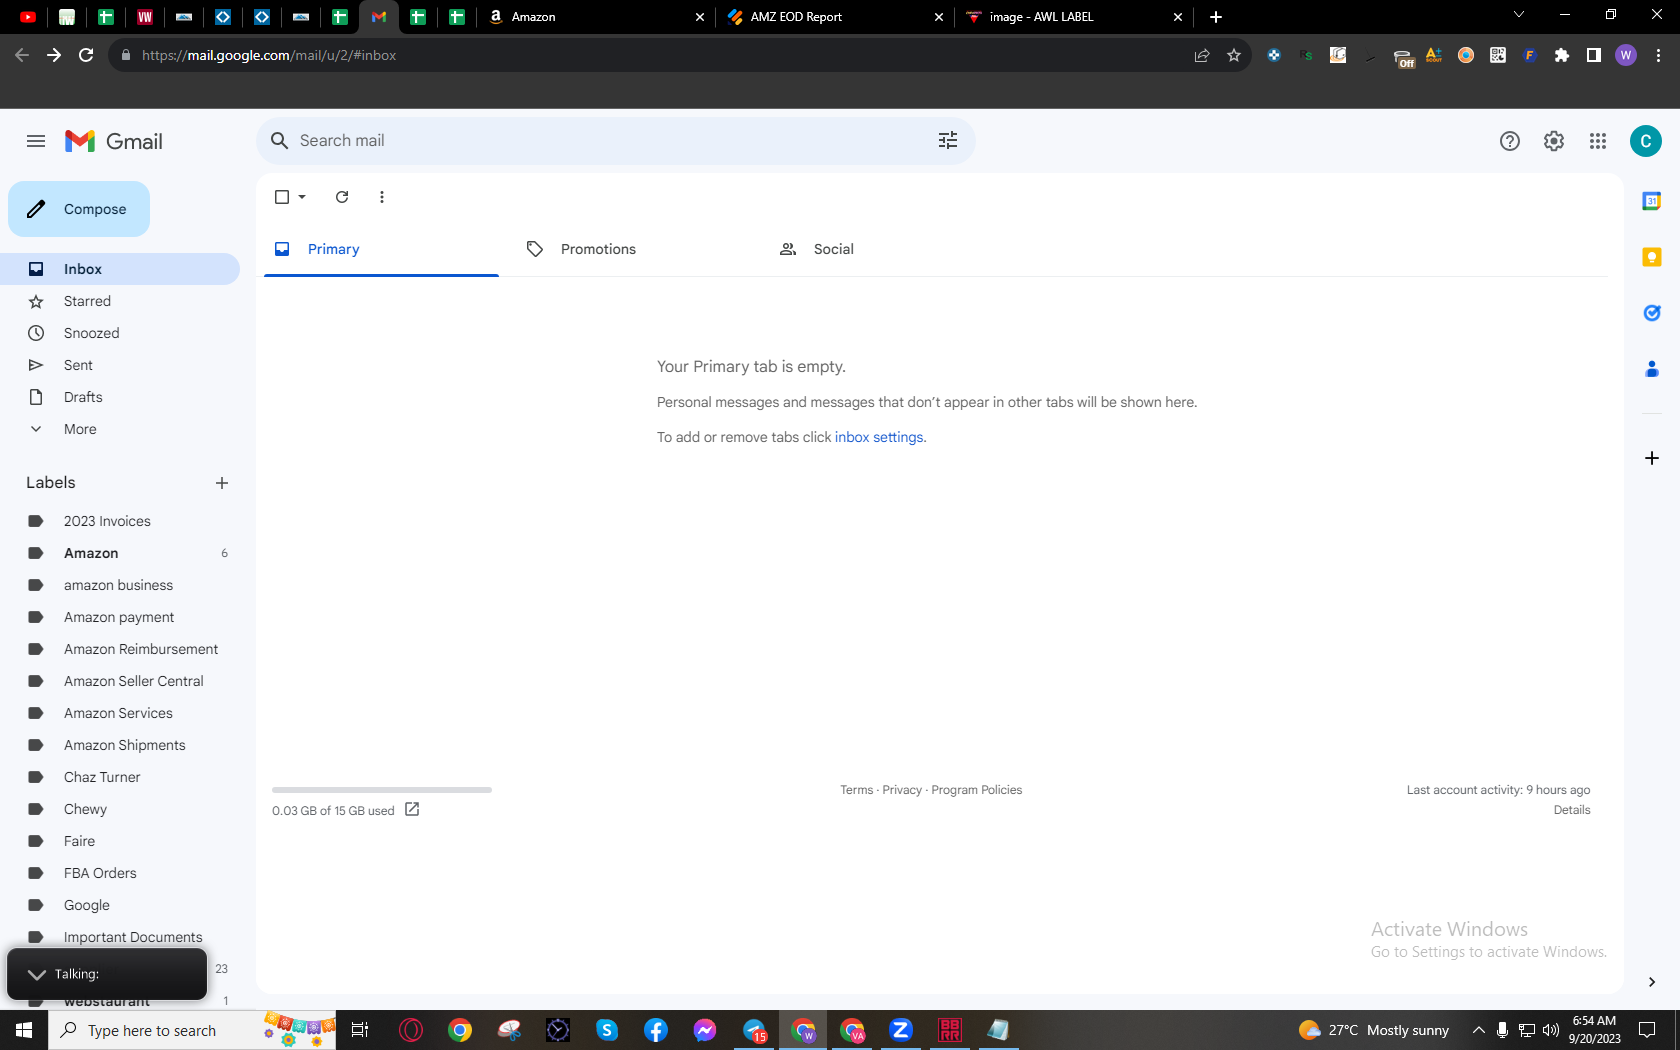
Task: Switch to image - AWL LABEL tab
Action: 1074,17
